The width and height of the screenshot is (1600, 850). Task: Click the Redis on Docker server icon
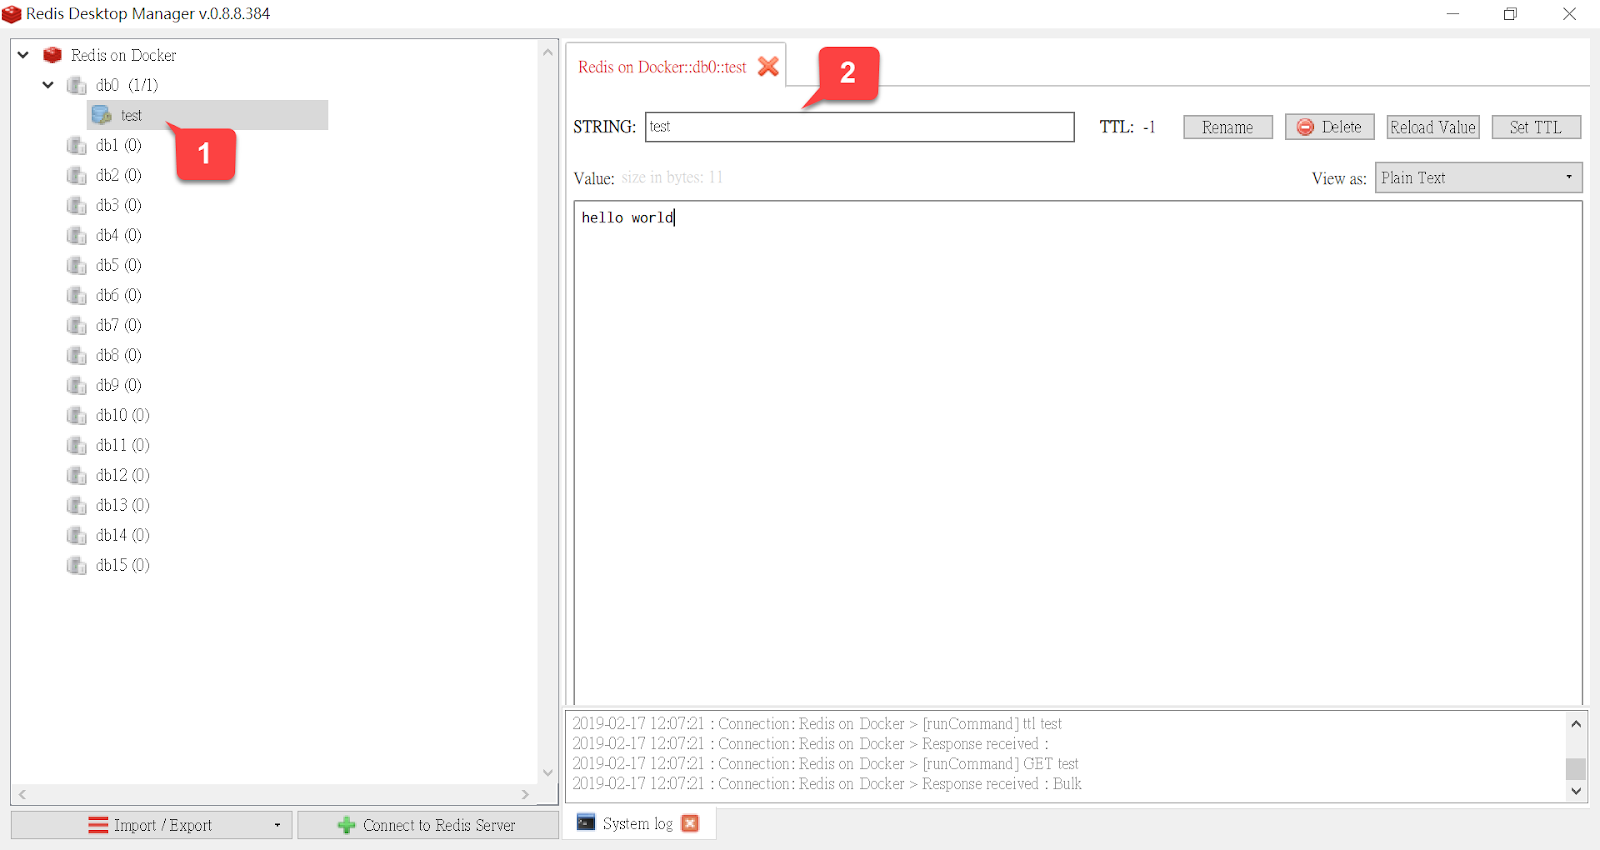coord(53,55)
